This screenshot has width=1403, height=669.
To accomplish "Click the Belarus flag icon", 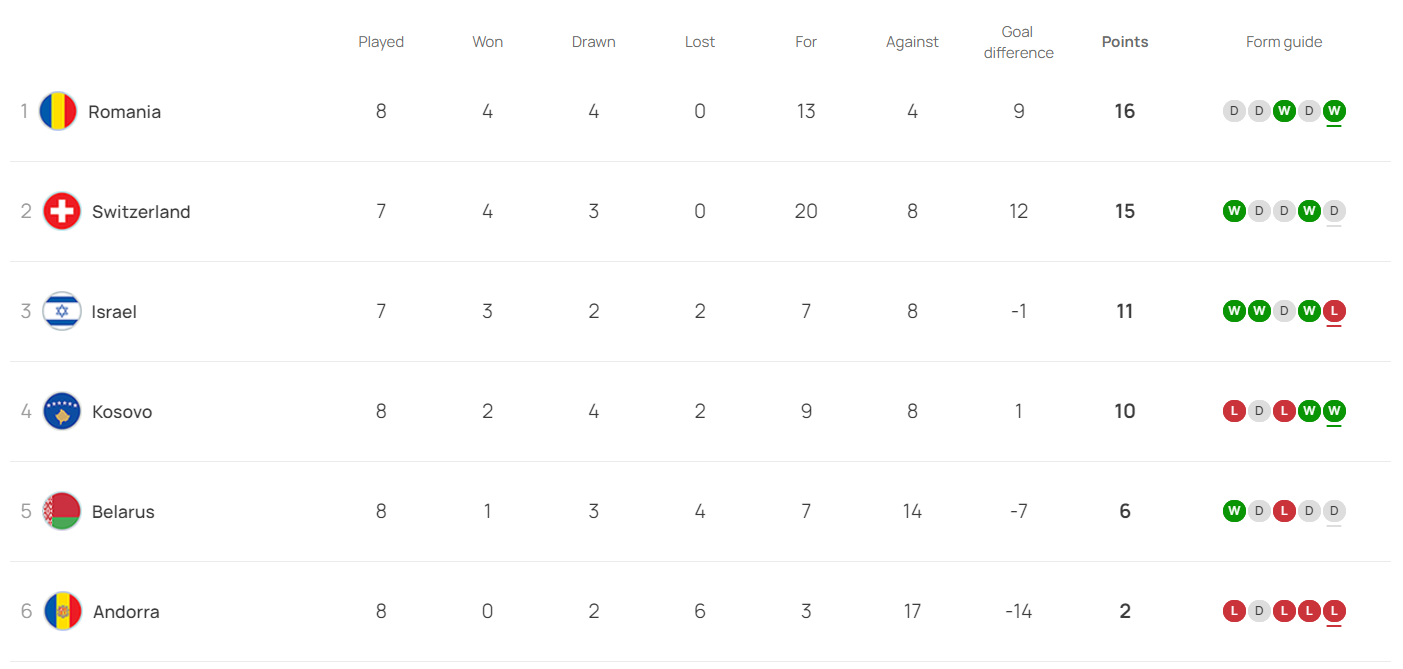I will (62, 511).
